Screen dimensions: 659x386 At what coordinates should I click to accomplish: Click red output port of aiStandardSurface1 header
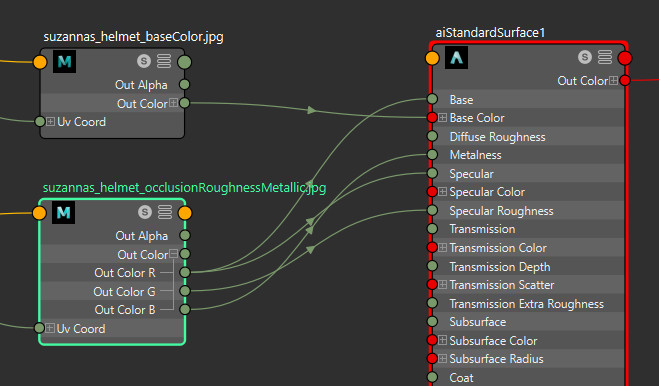(625, 58)
